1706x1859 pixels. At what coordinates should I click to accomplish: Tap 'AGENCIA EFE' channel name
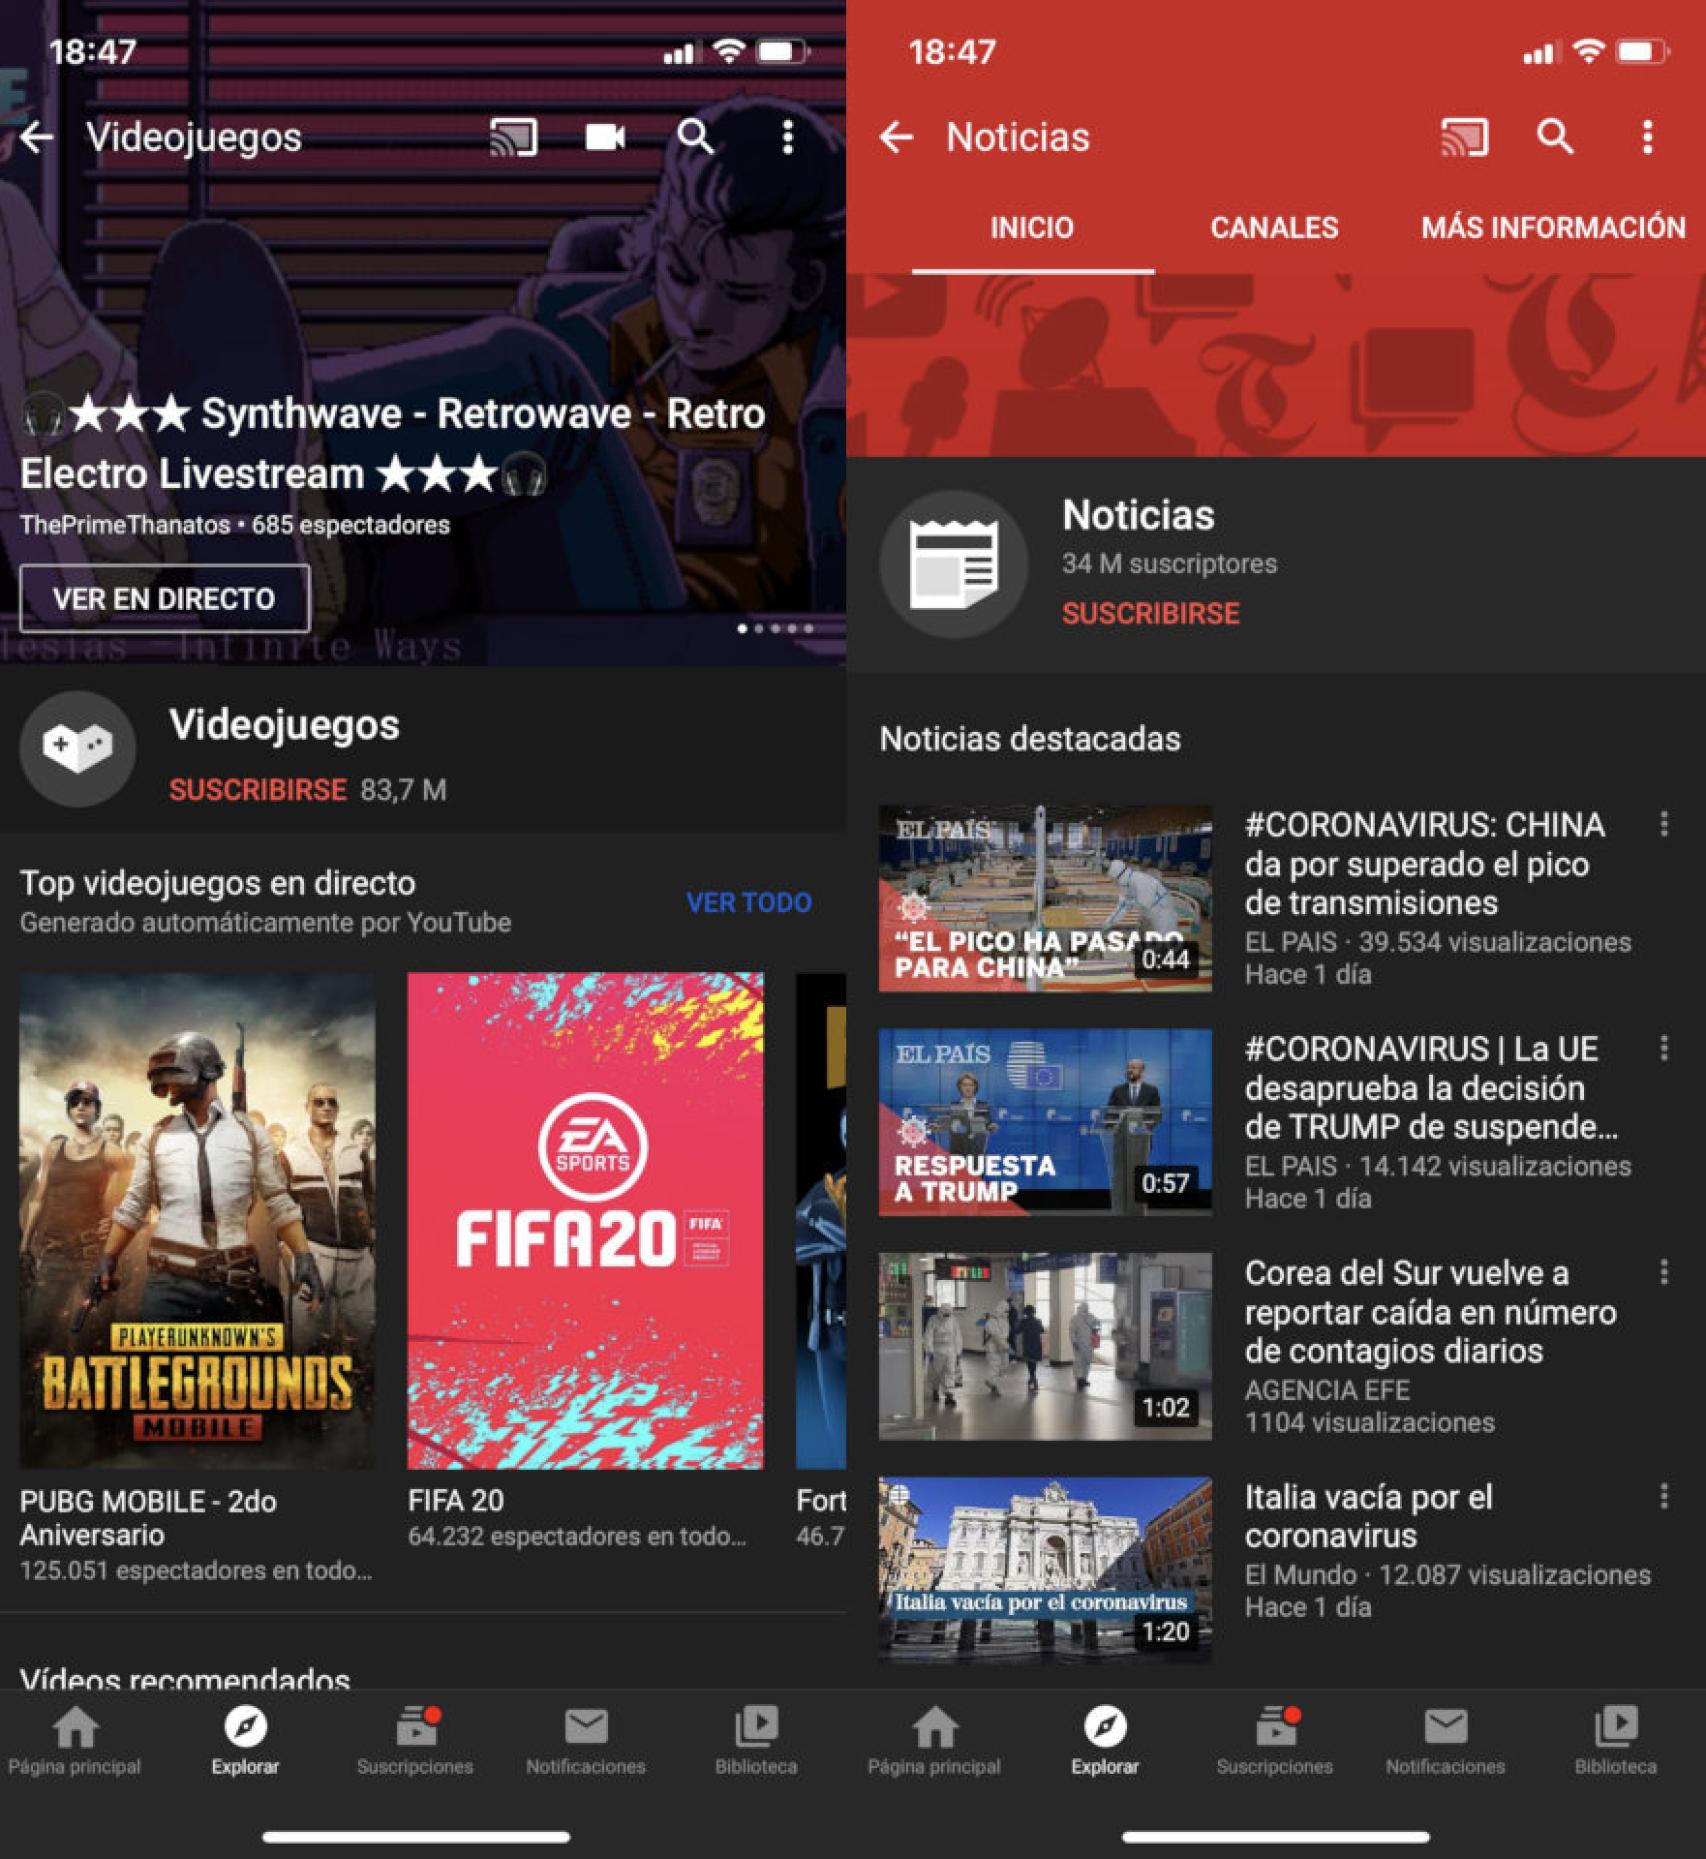click(1327, 1390)
